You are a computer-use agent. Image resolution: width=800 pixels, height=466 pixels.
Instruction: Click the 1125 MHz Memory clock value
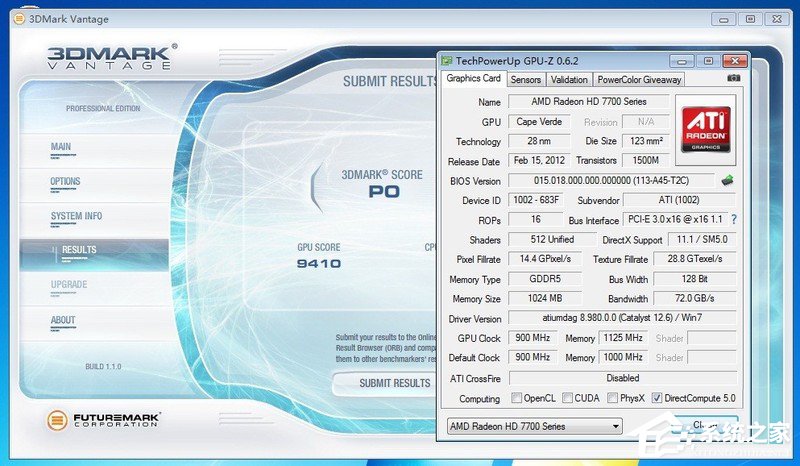(623, 338)
